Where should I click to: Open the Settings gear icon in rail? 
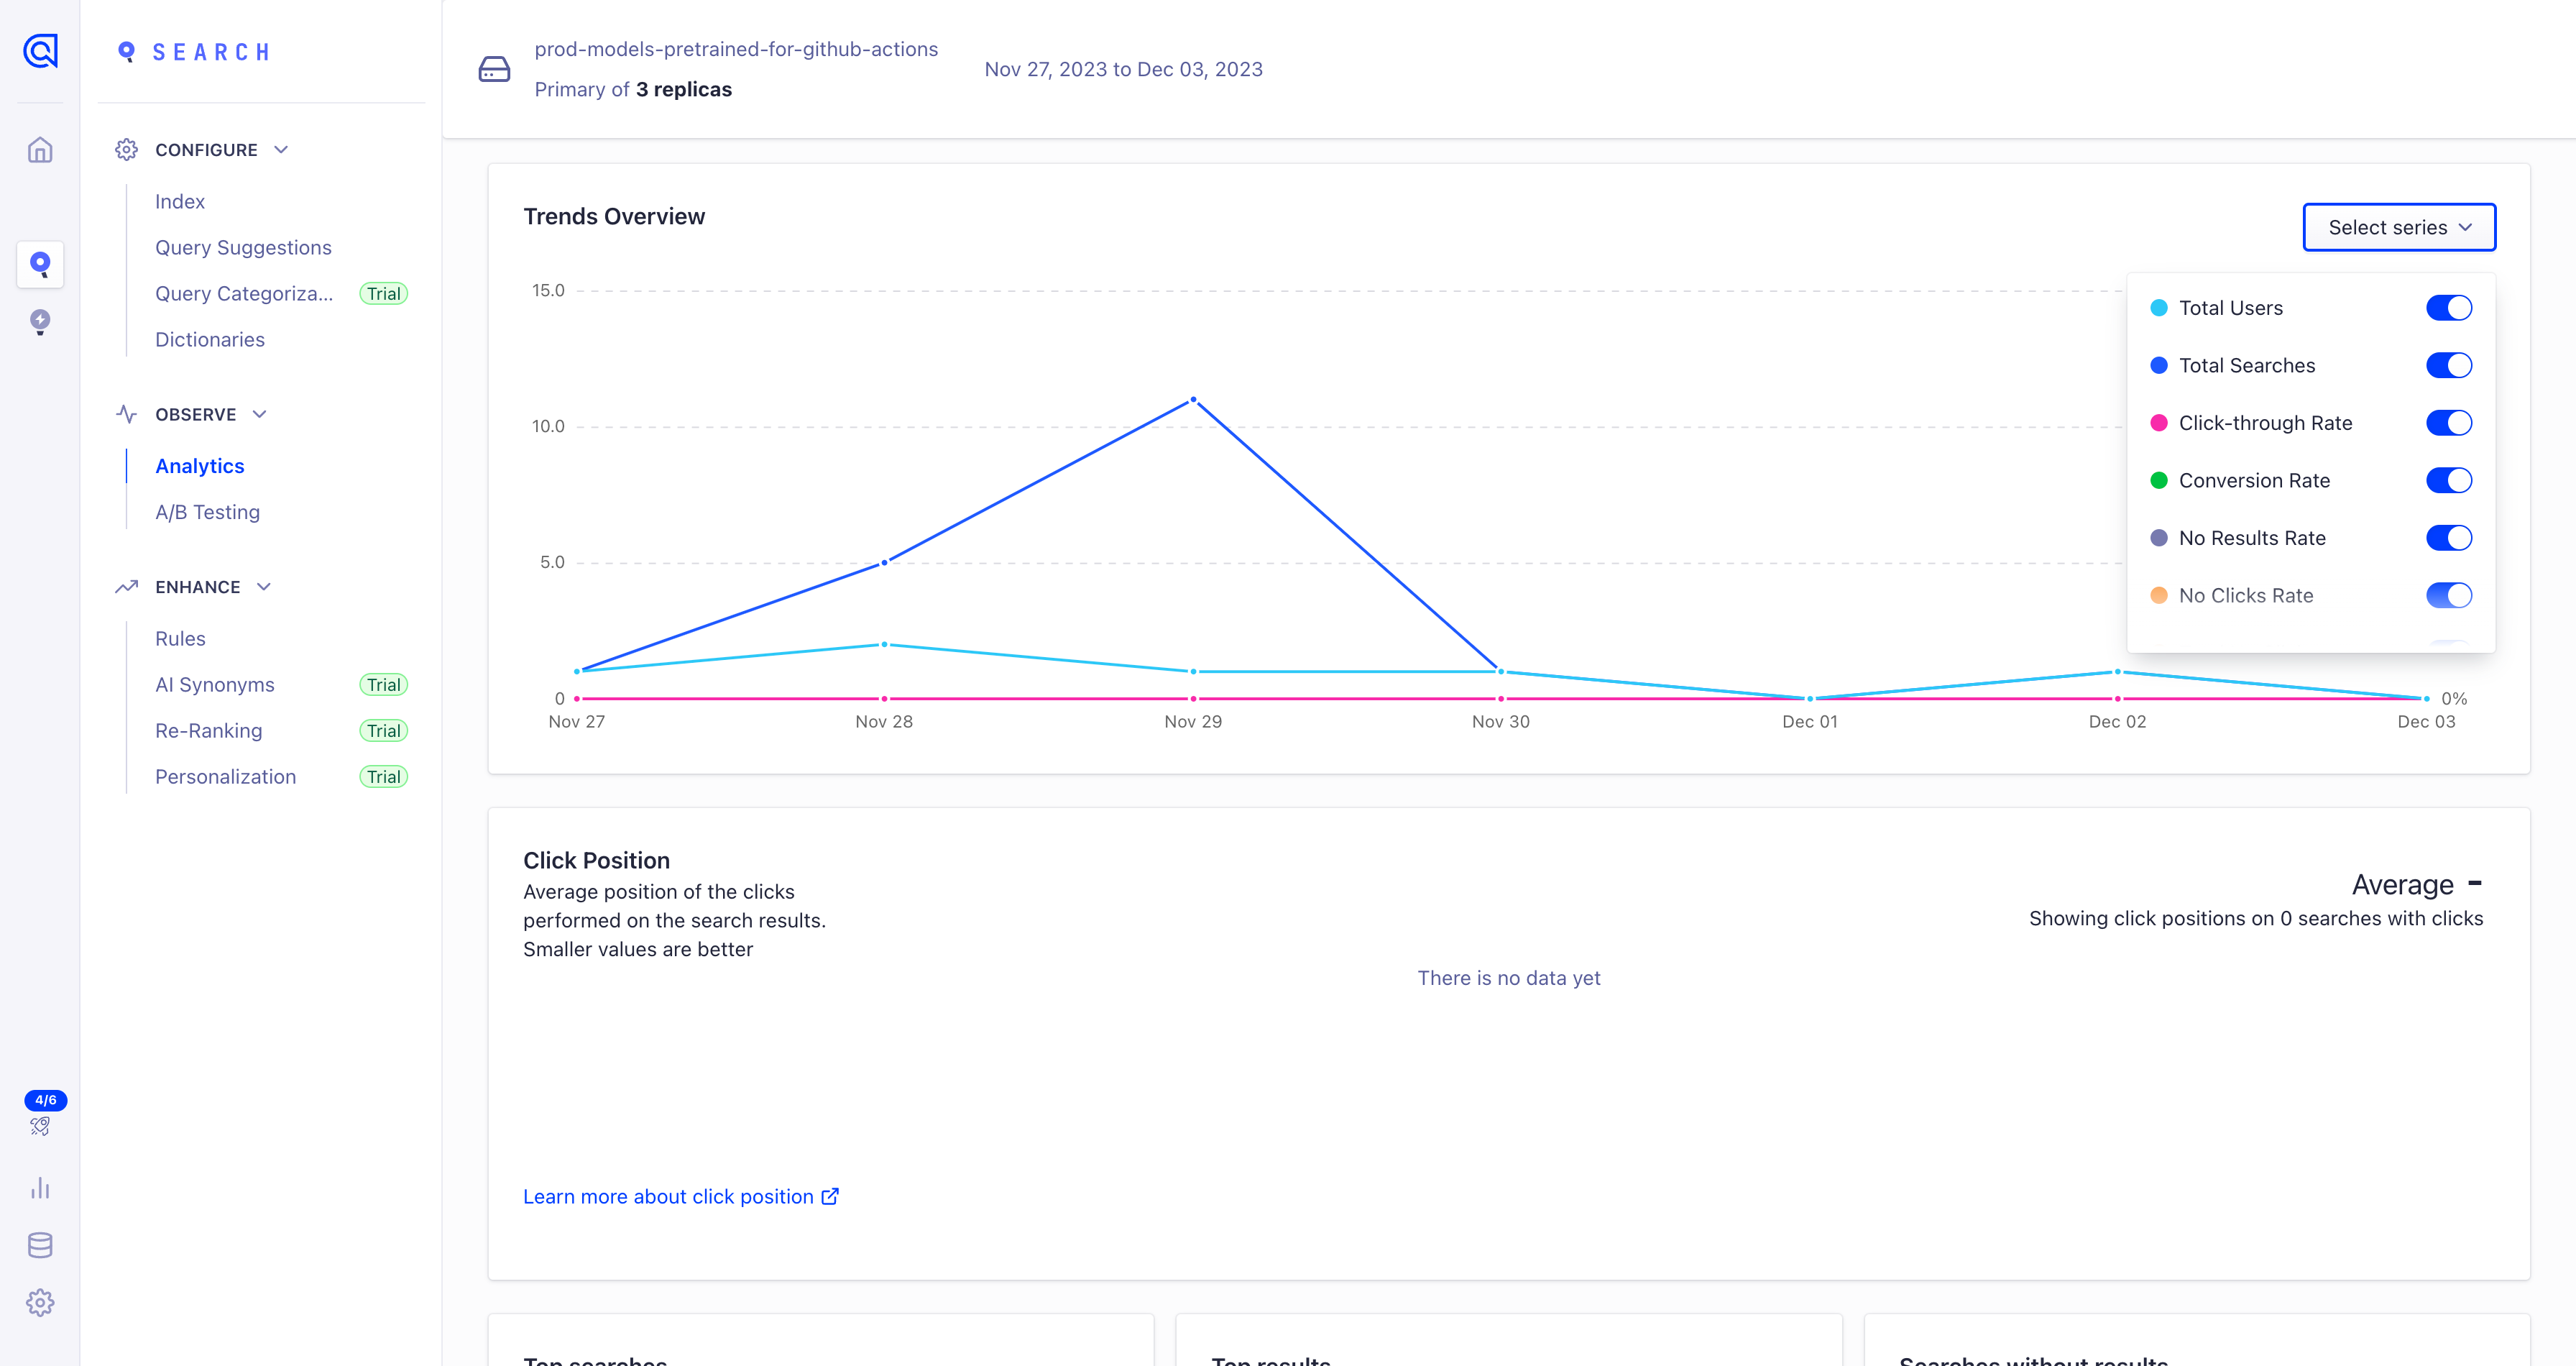tap(40, 1302)
